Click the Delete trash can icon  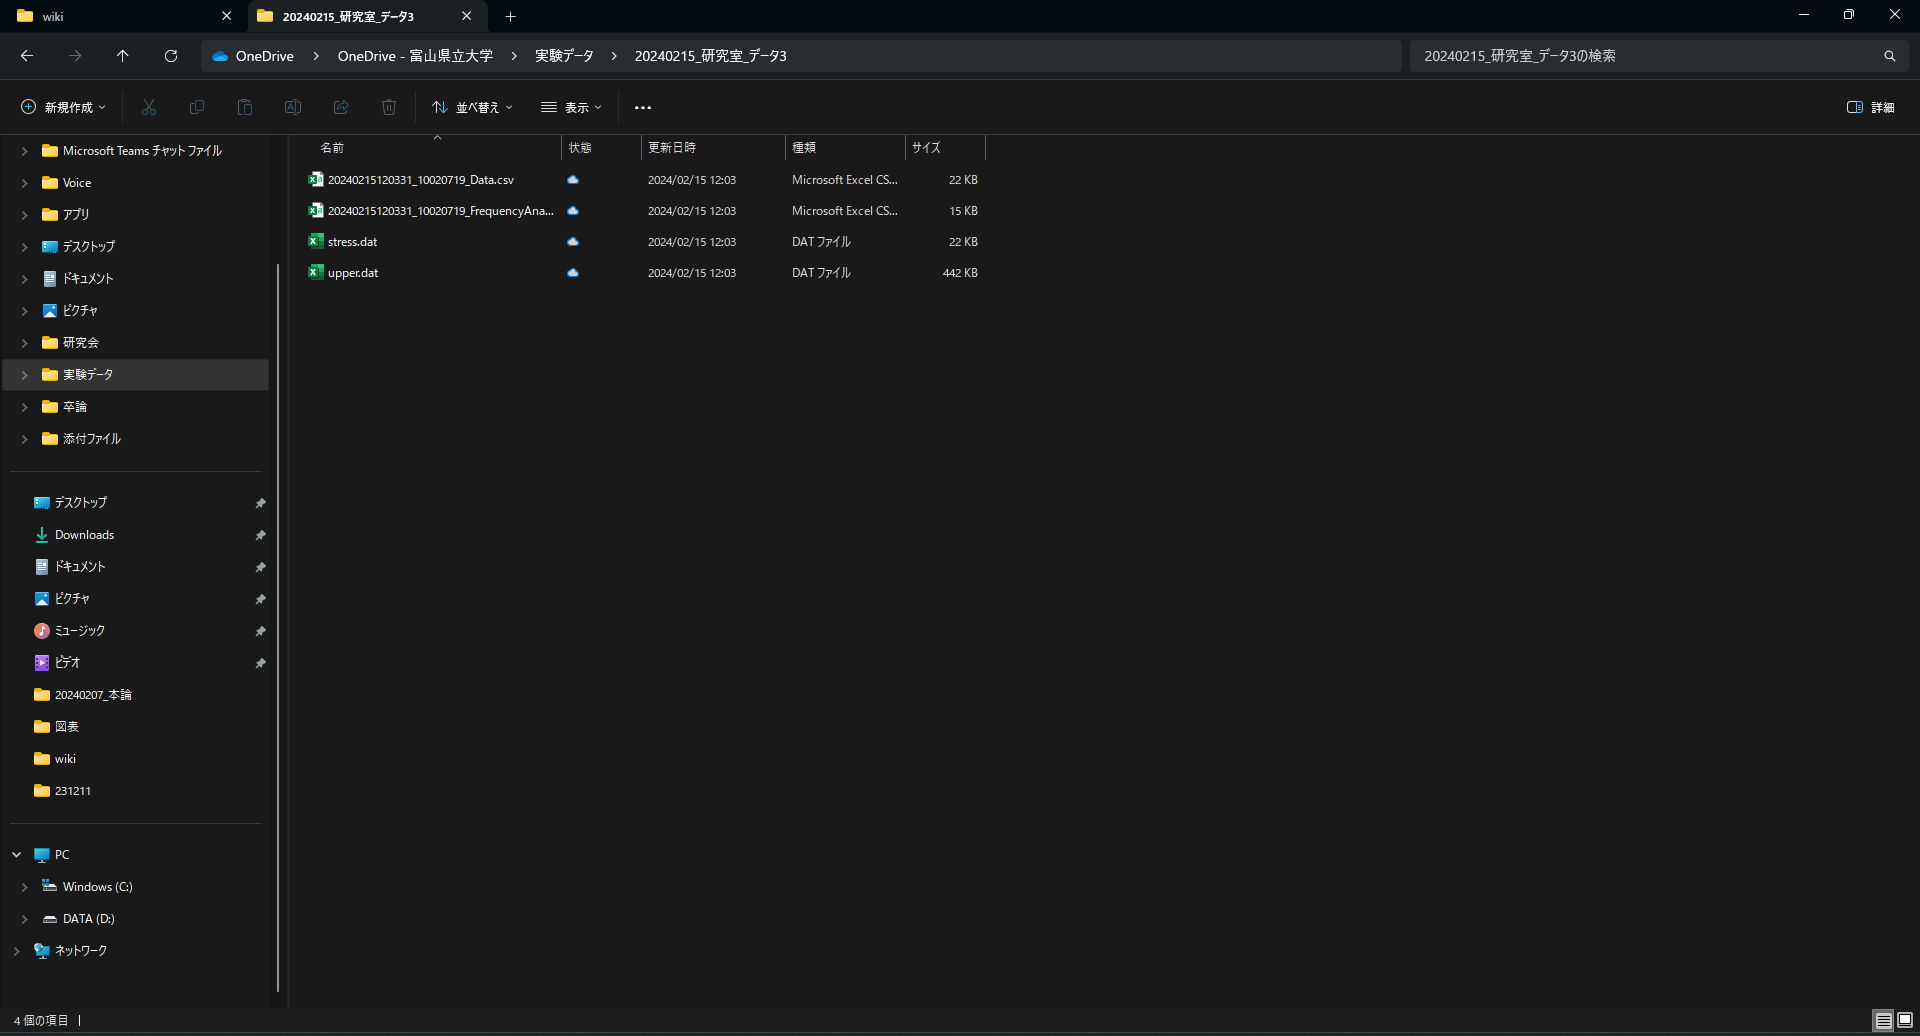click(389, 107)
